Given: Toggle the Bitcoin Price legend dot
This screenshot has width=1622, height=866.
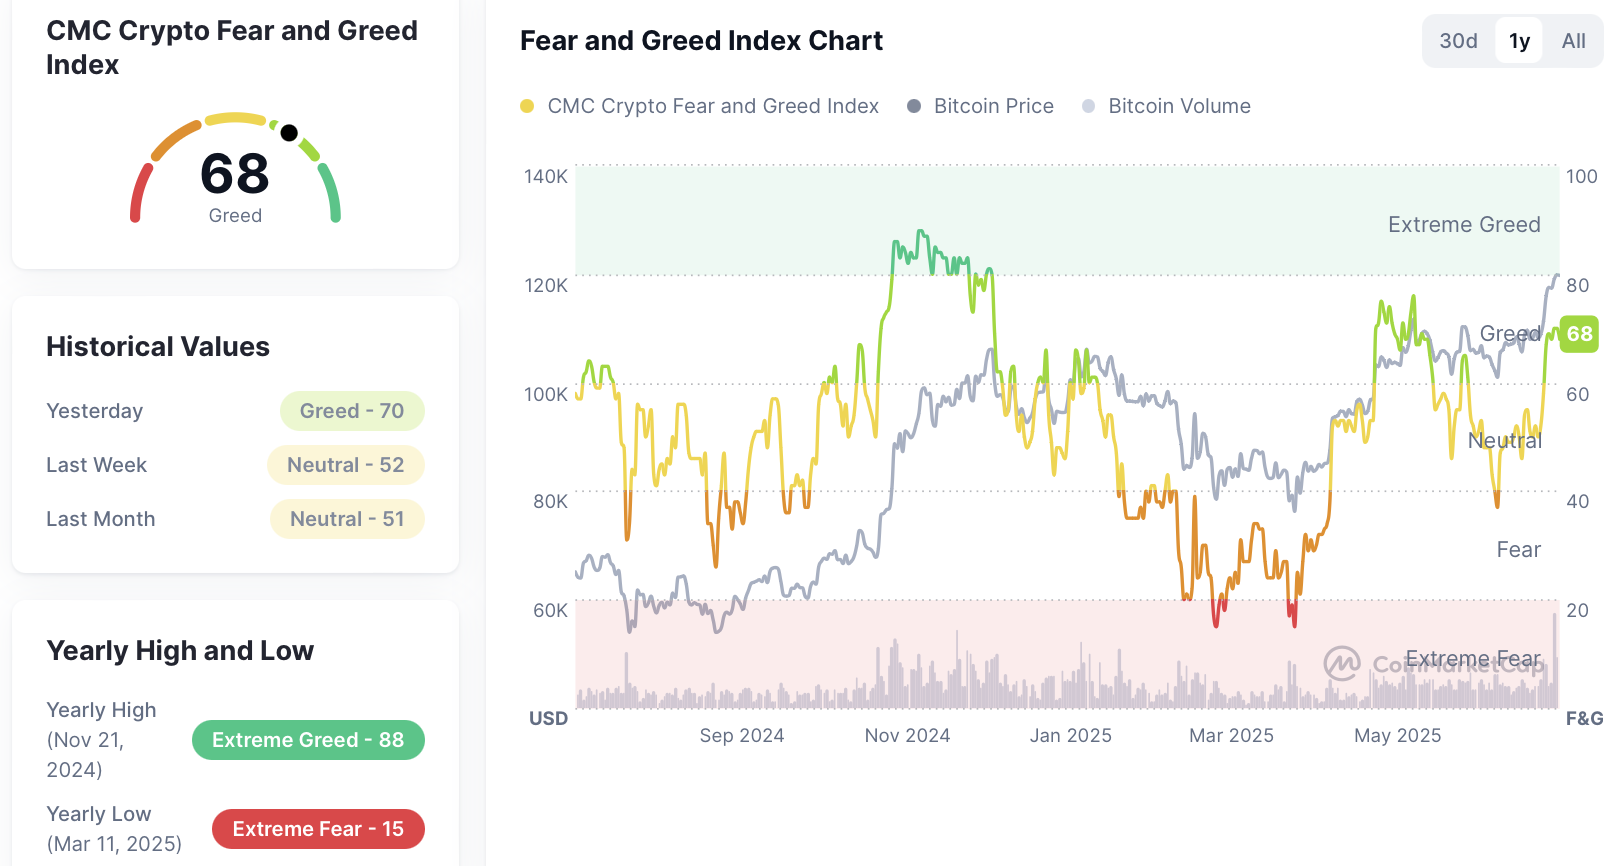Looking at the screenshot, I should (x=913, y=106).
